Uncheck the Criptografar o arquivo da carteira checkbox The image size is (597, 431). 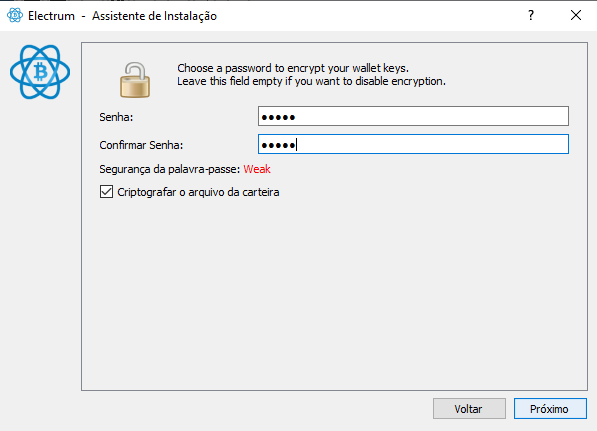(106, 192)
